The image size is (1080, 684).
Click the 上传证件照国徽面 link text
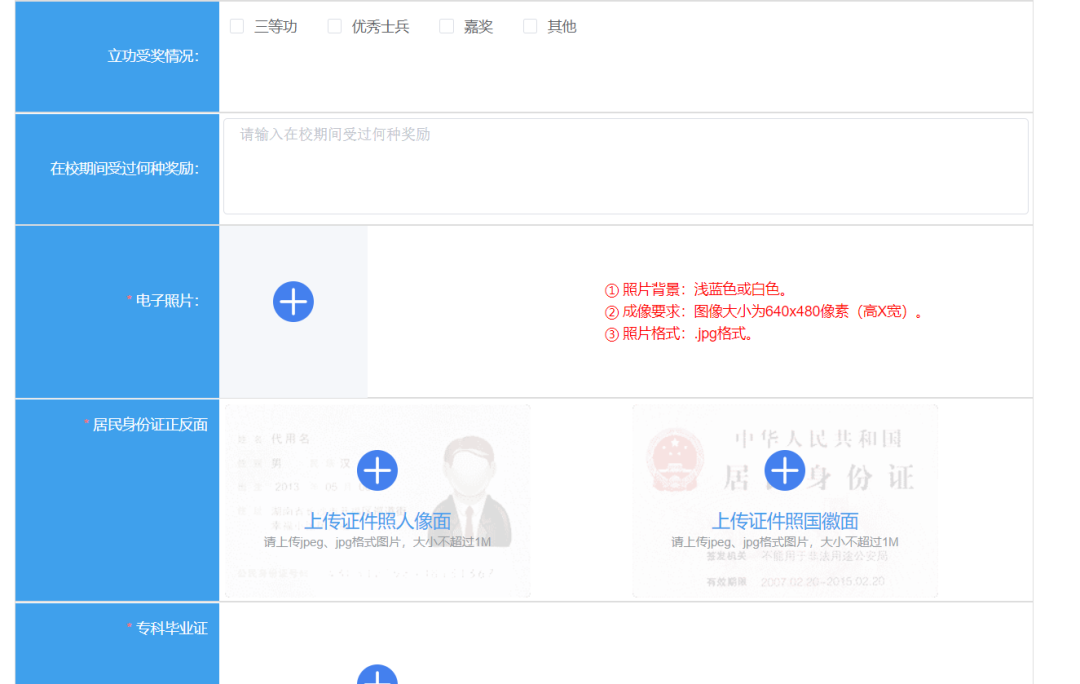tap(784, 521)
